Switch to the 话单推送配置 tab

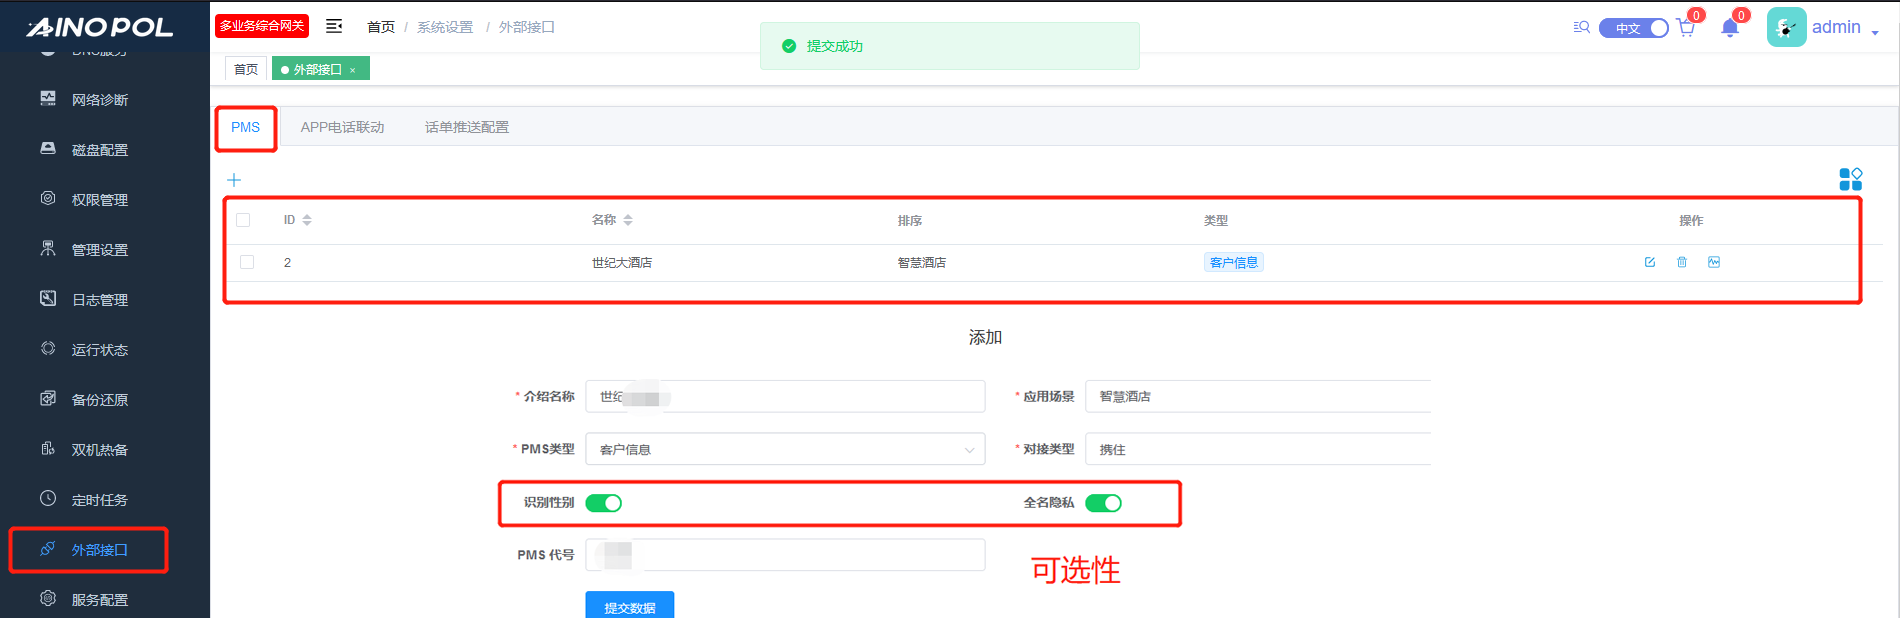(x=466, y=127)
